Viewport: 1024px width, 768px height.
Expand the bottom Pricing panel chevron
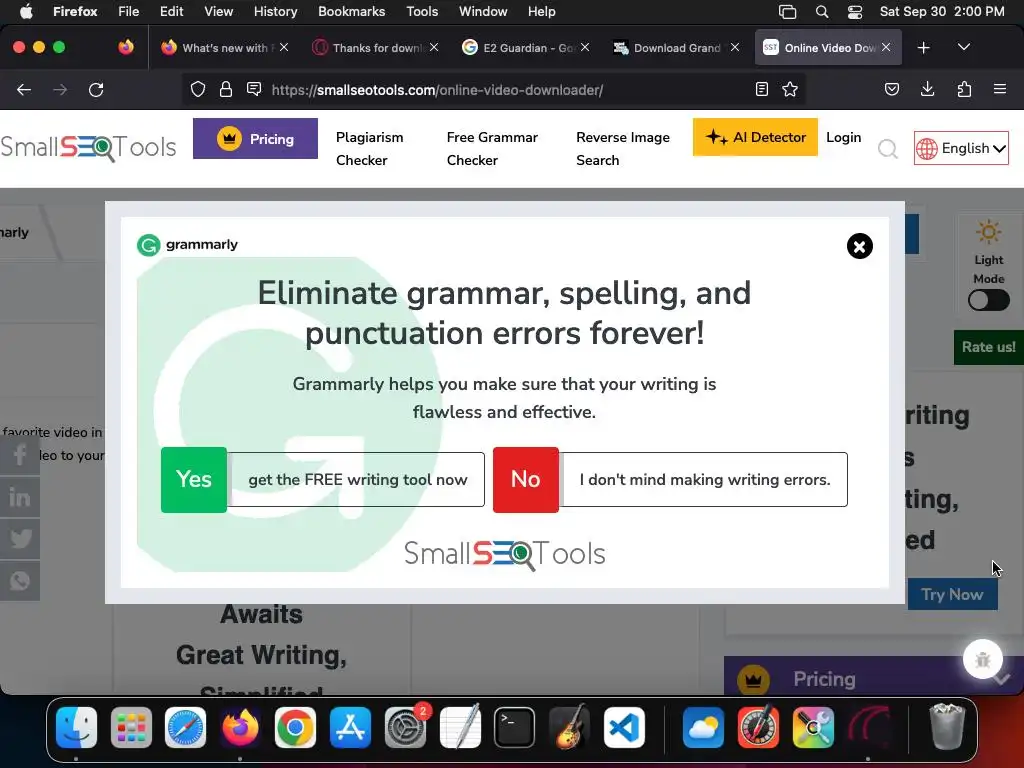[1001, 679]
